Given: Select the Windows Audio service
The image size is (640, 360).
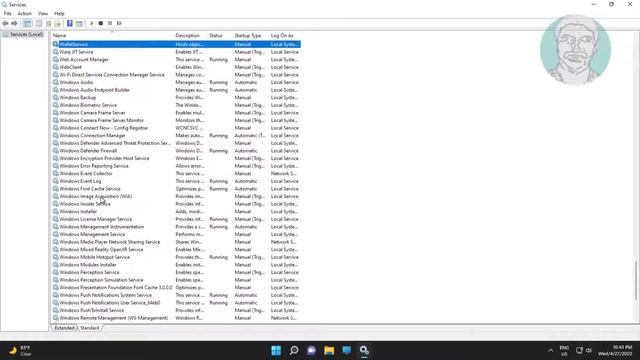Looking at the screenshot, I should [x=176, y=82].
